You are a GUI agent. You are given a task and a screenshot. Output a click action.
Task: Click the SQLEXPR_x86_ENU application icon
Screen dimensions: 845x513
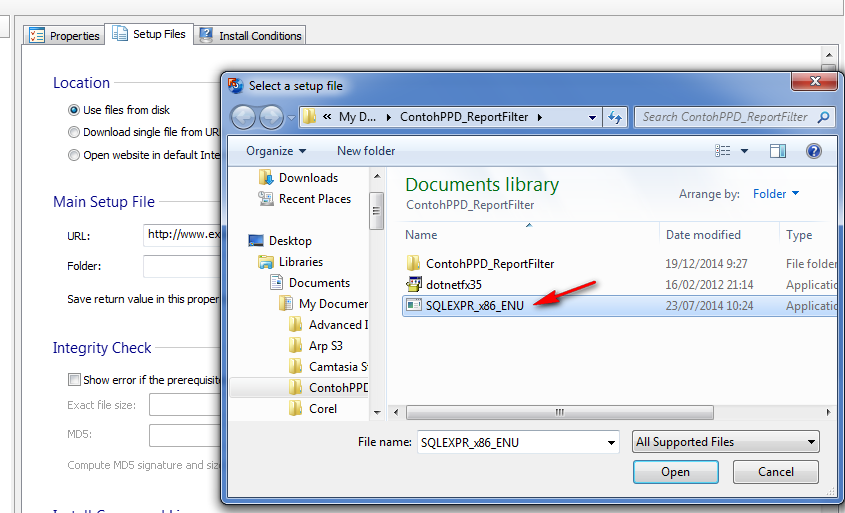point(413,306)
